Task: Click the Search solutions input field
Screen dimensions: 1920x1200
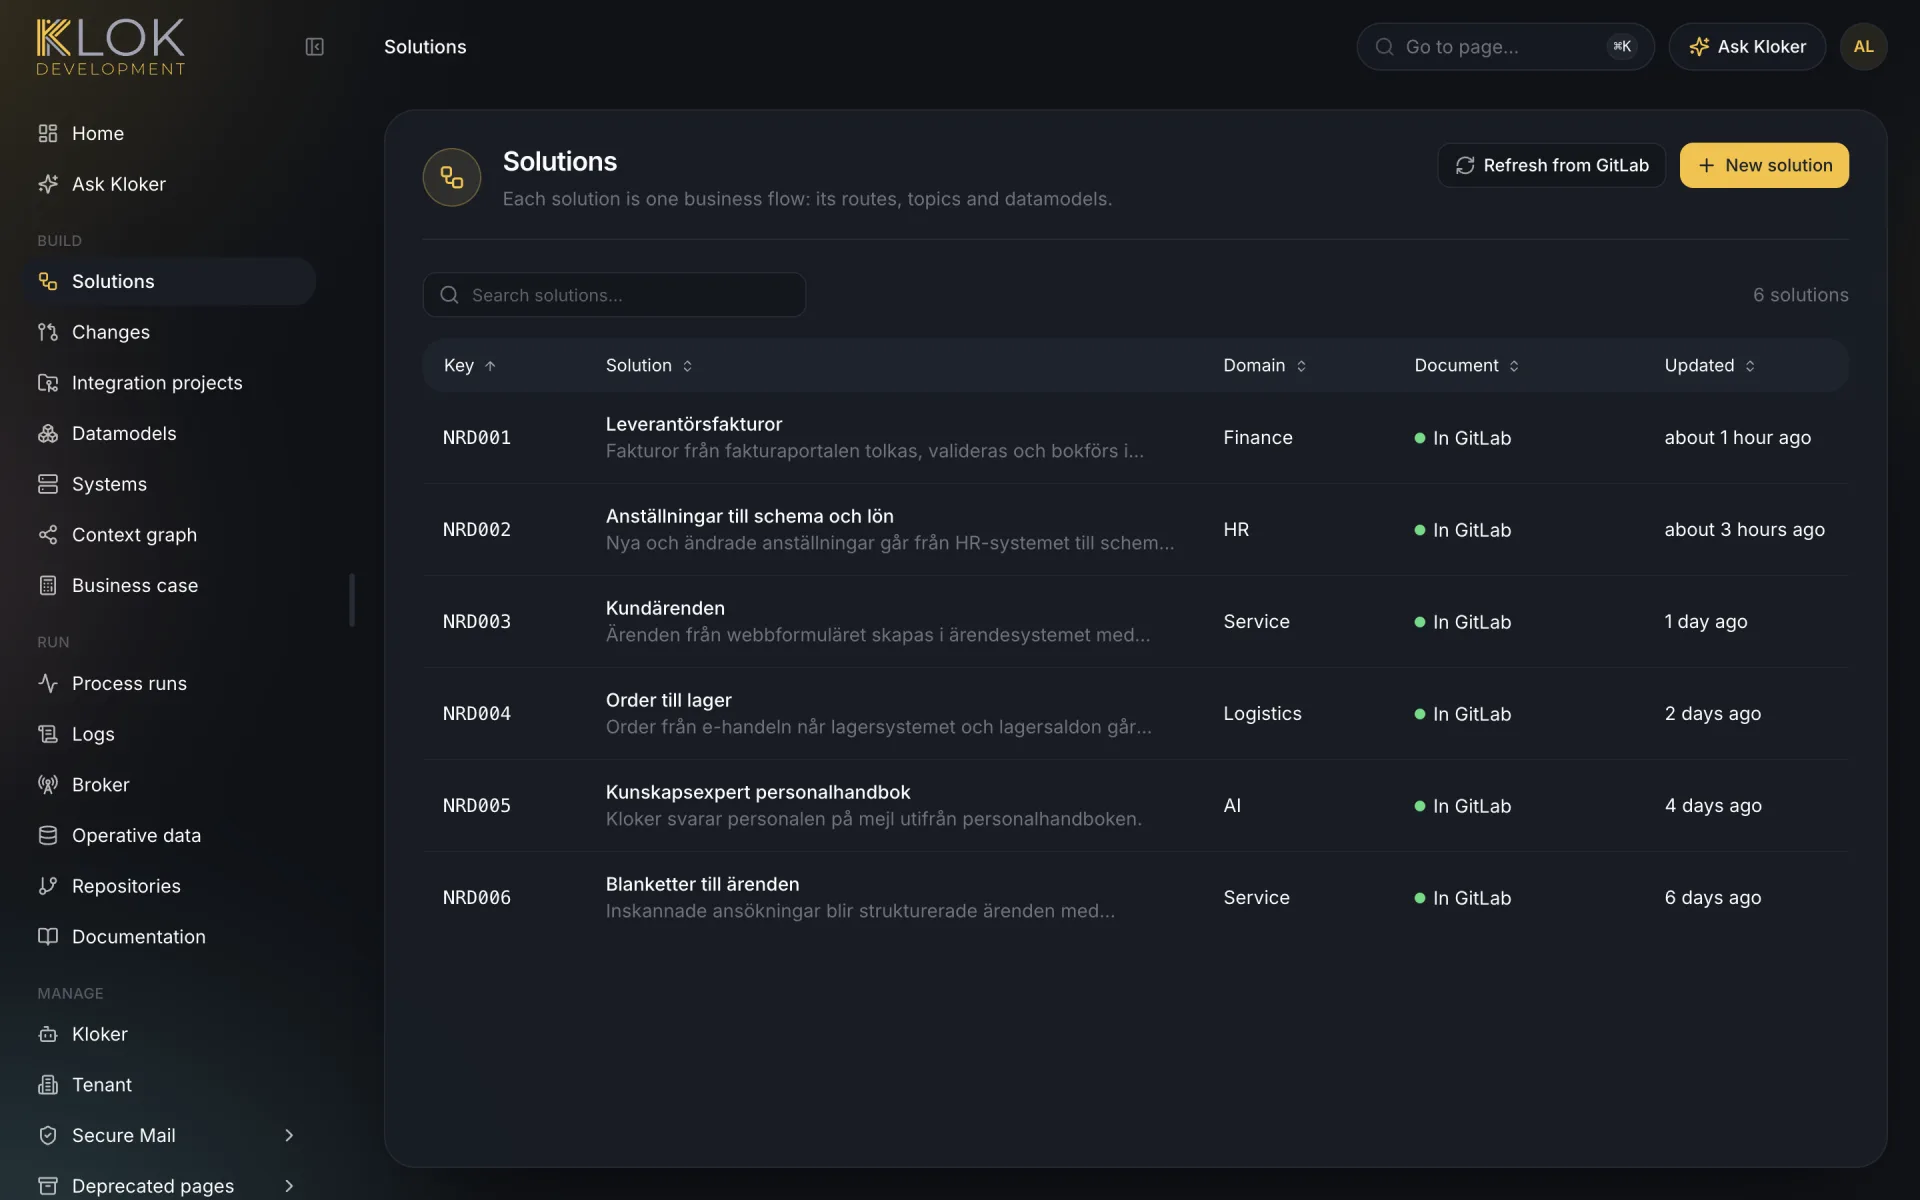Action: pos(614,295)
